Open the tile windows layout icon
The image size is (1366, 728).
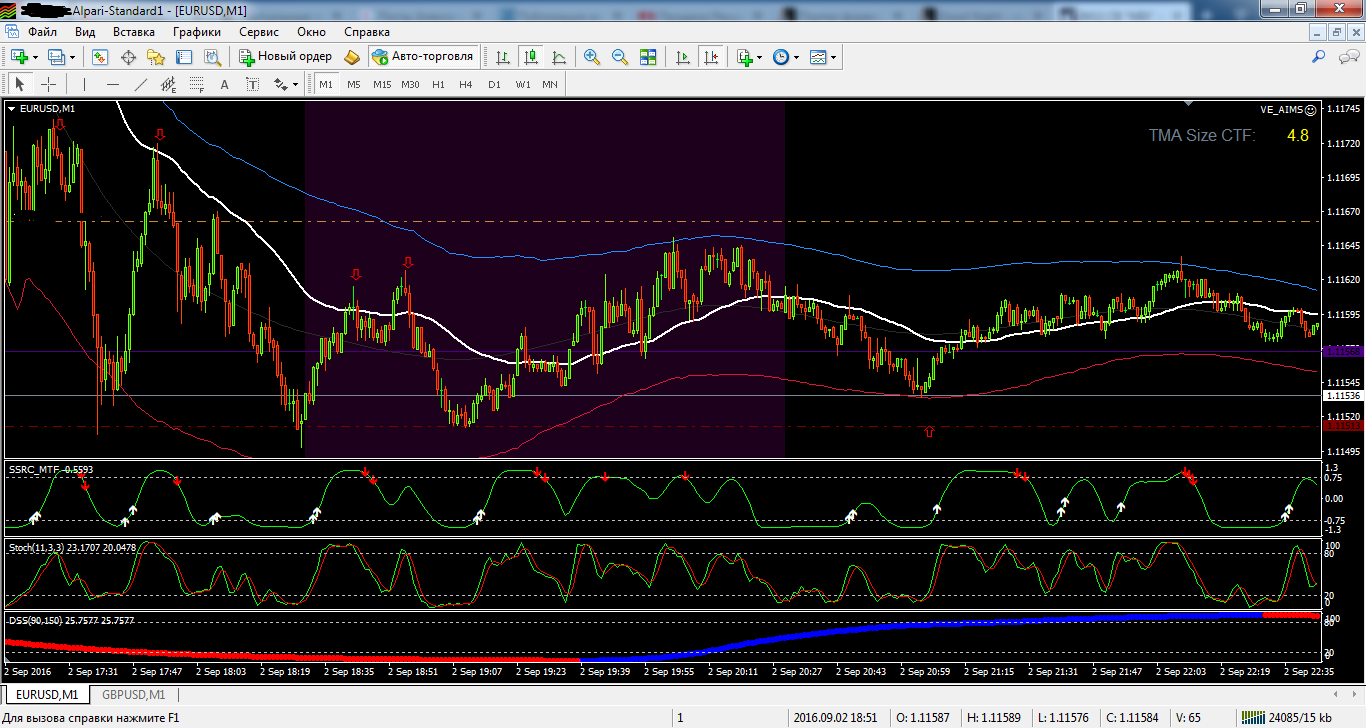click(648, 57)
